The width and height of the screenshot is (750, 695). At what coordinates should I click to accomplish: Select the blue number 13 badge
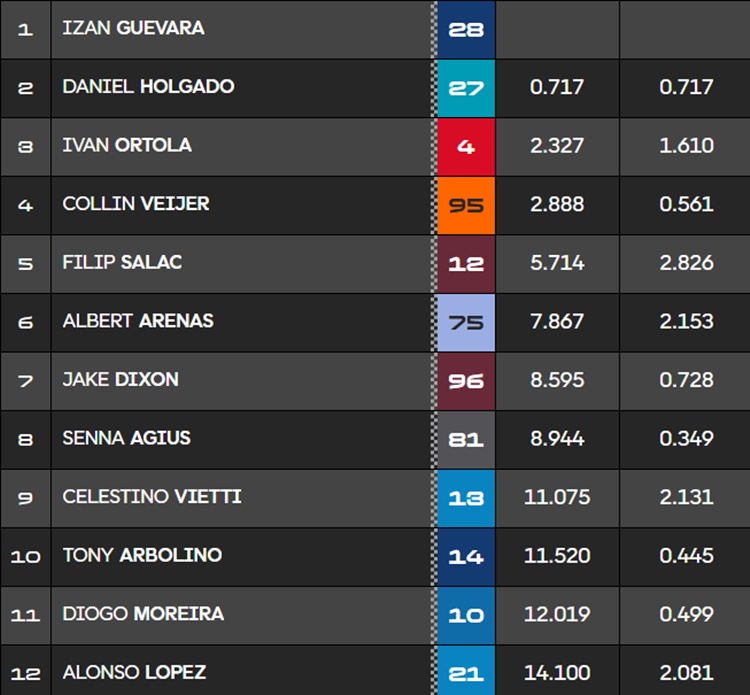(x=466, y=498)
